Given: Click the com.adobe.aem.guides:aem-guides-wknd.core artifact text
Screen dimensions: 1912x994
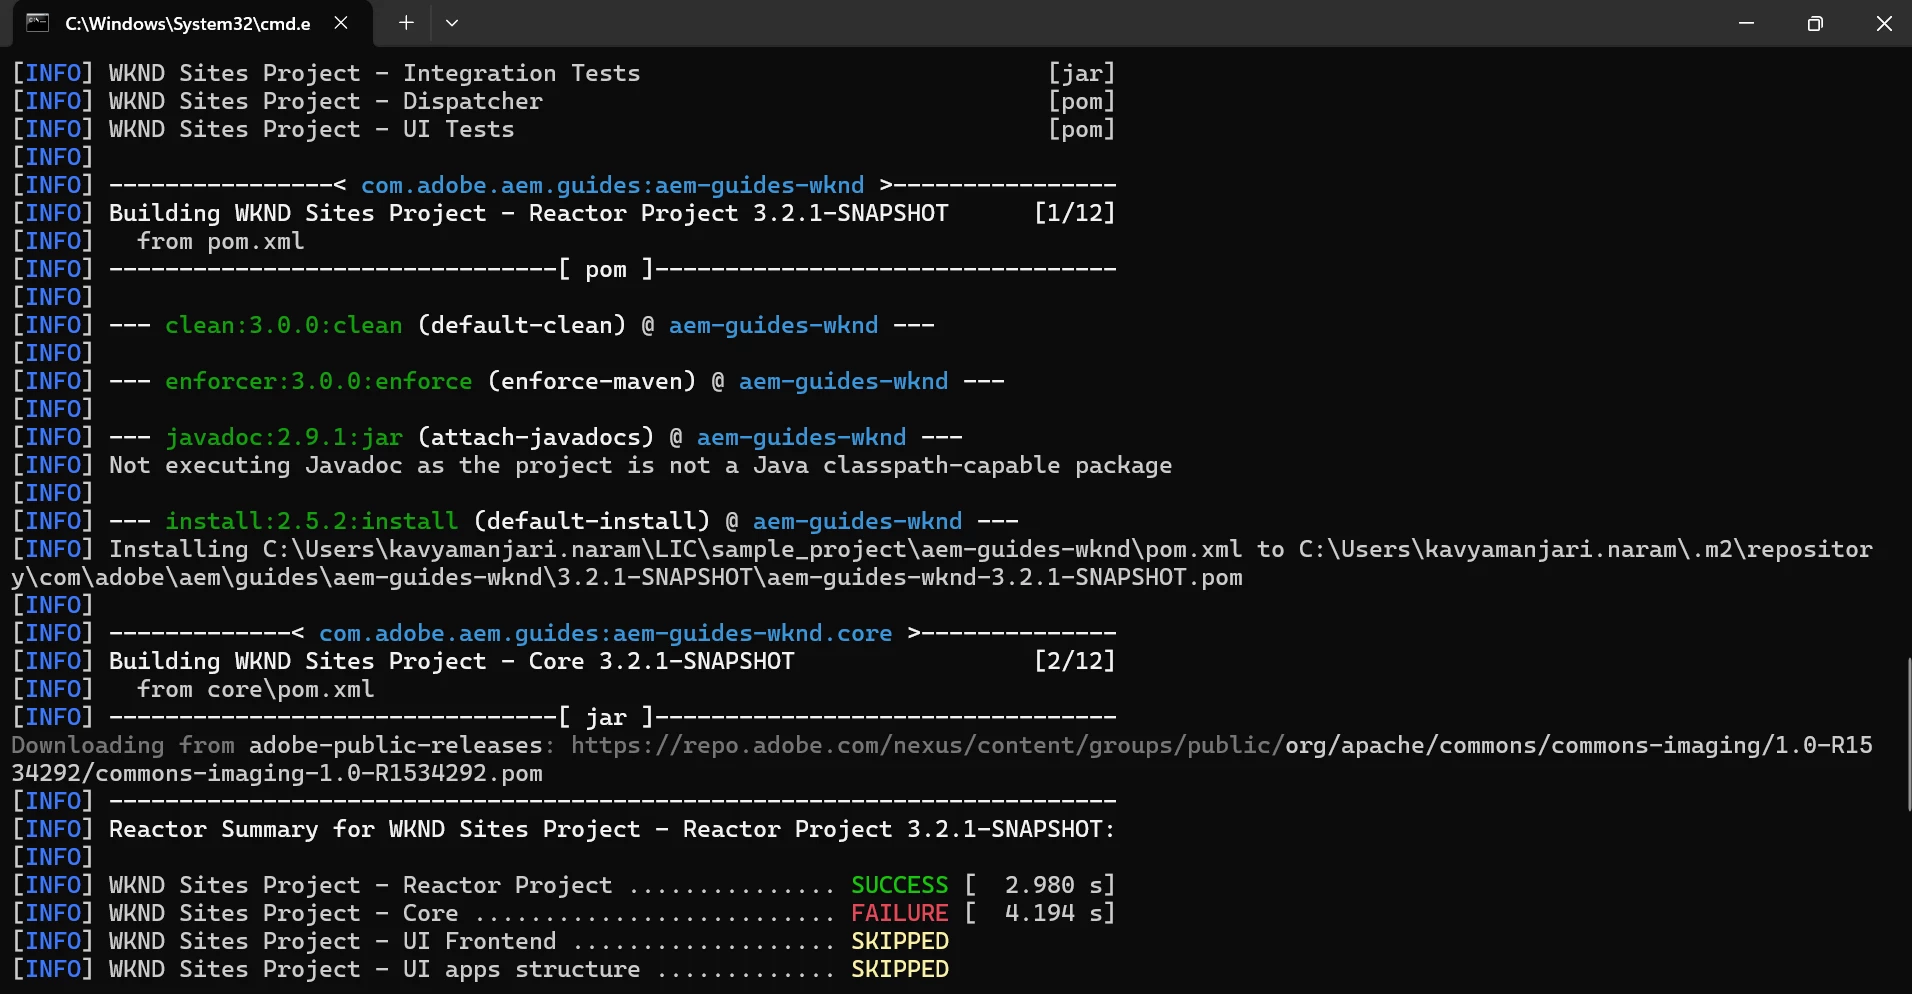Looking at the screenshot, I should [x=605, y=633].
